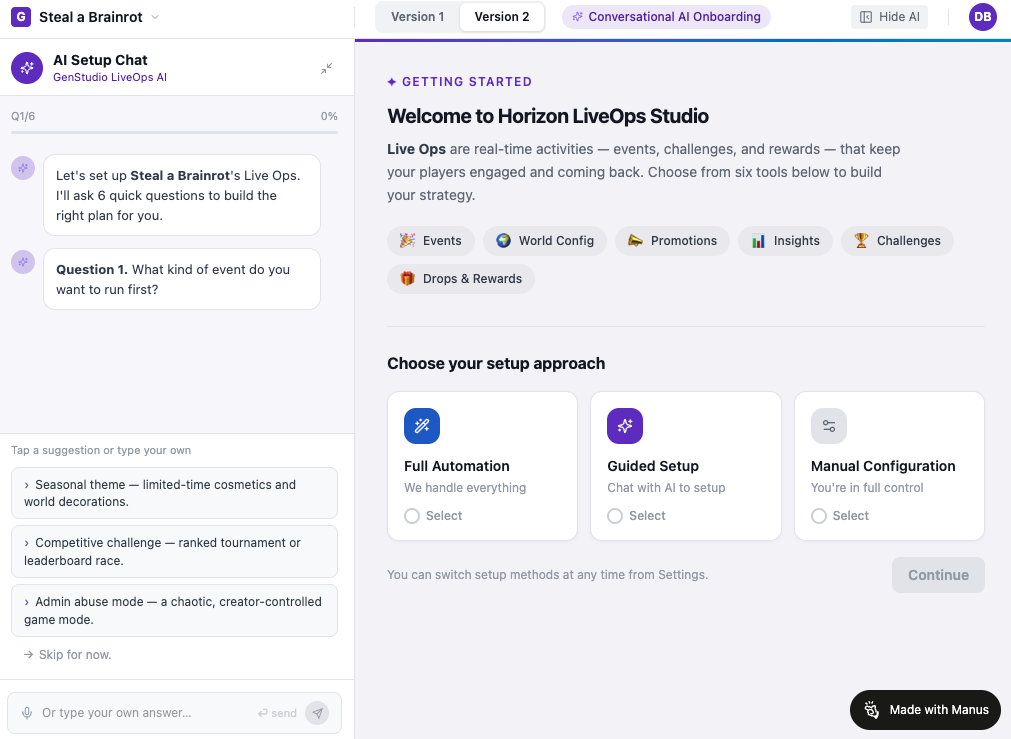This screenshot has height=739, width=1011.
Task: Switch to the Version 2 tab
Action: click(502, 17)
